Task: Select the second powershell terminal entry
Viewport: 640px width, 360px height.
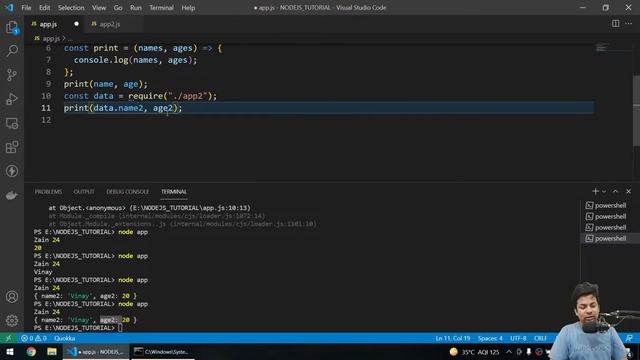Action: tap(610, 216)
